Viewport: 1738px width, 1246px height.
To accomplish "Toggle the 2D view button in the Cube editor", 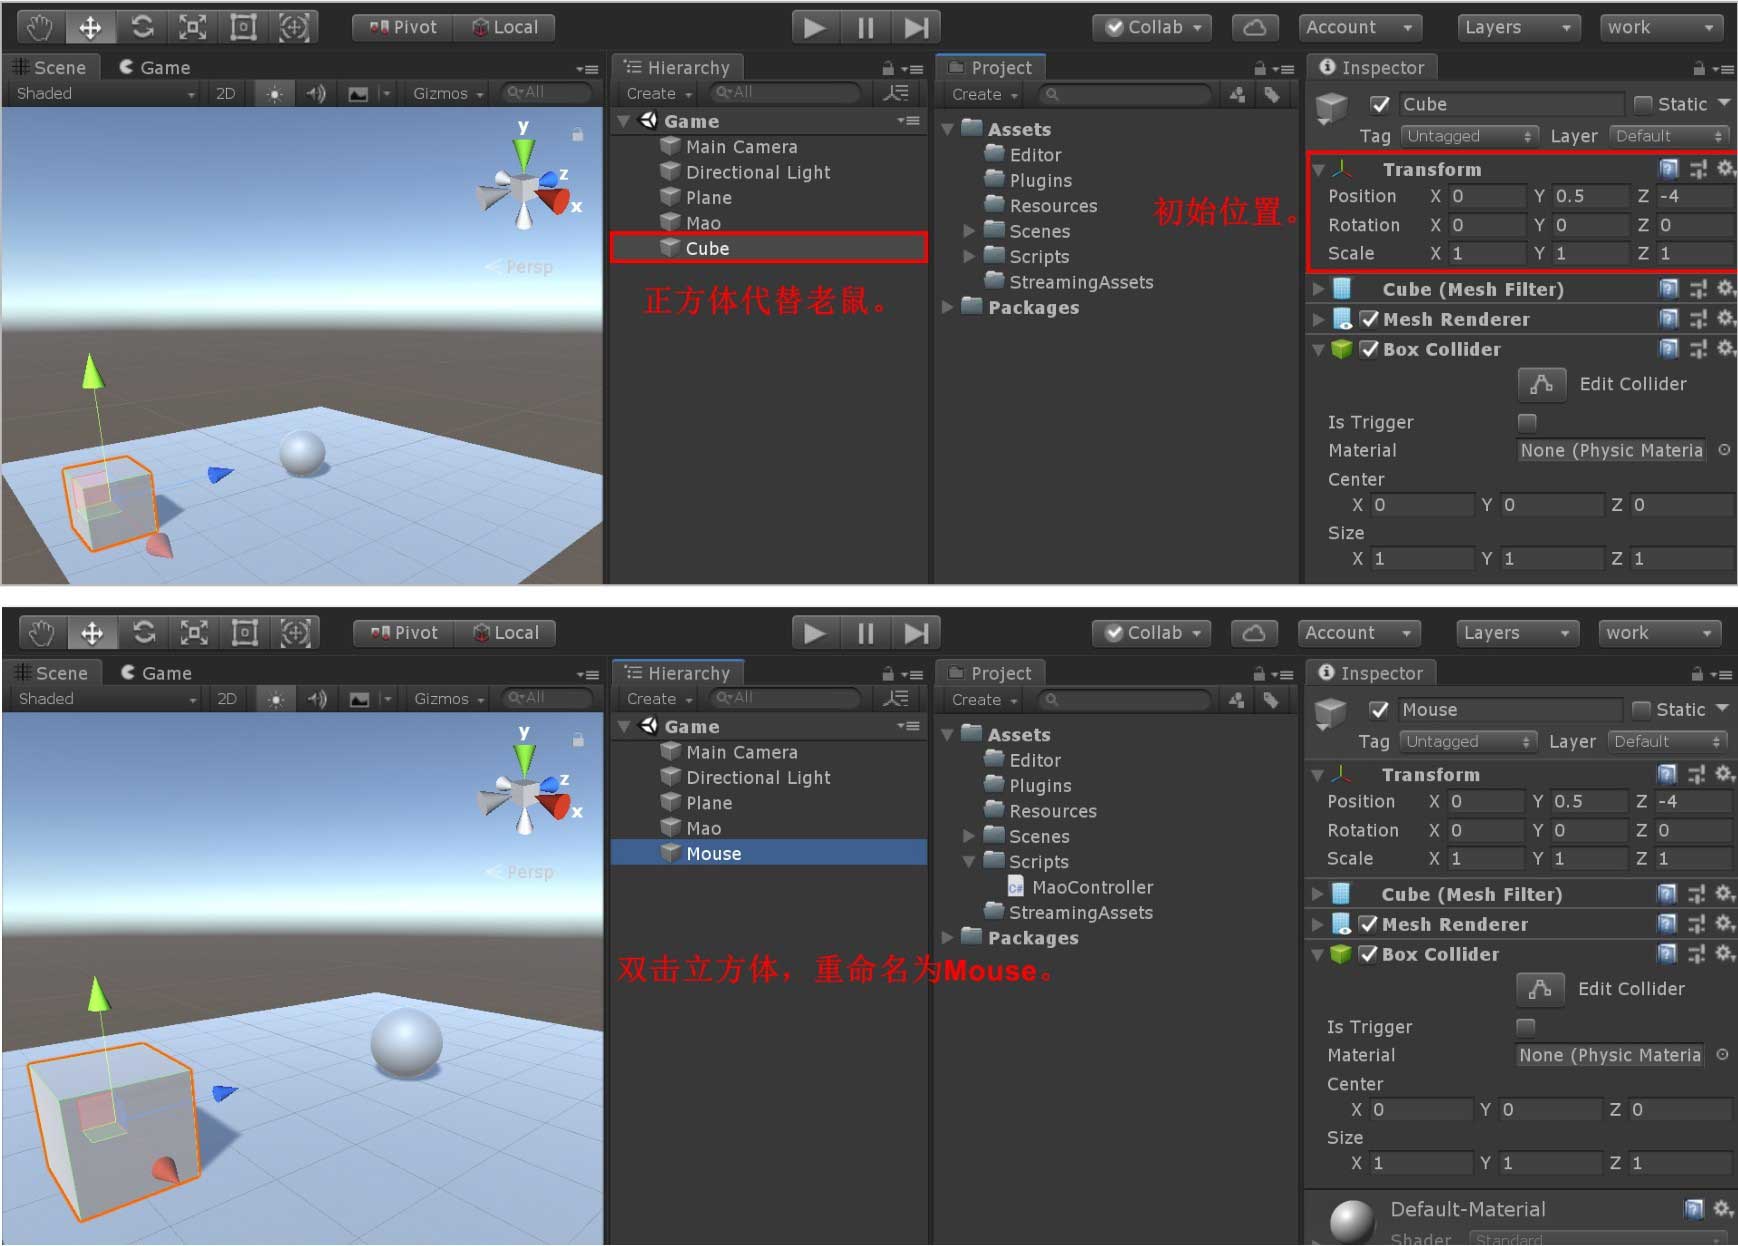I will coord(226,93).
